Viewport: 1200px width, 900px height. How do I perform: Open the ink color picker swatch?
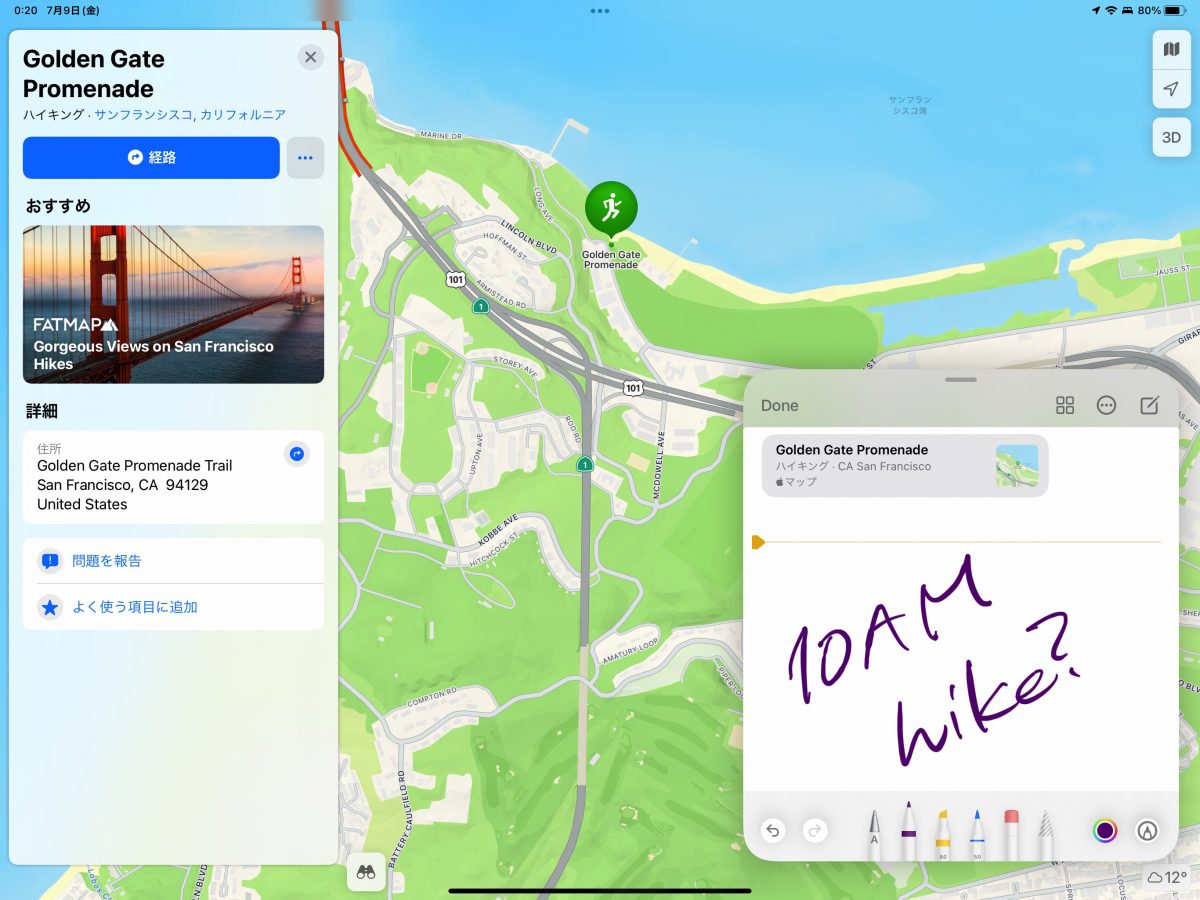[1105, 831]
